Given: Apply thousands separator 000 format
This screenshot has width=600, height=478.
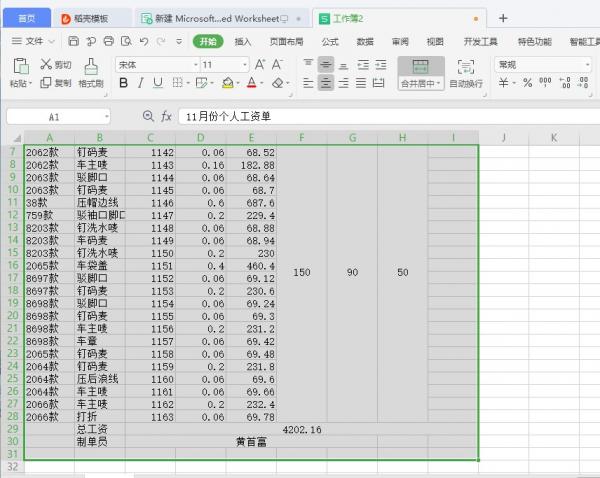Looking at the screenshot, I should pyautogui.click(x=545, y=82).
